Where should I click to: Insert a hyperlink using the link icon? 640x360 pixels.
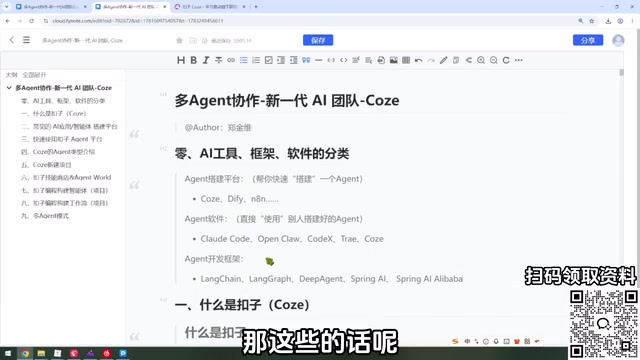(231, 60)
